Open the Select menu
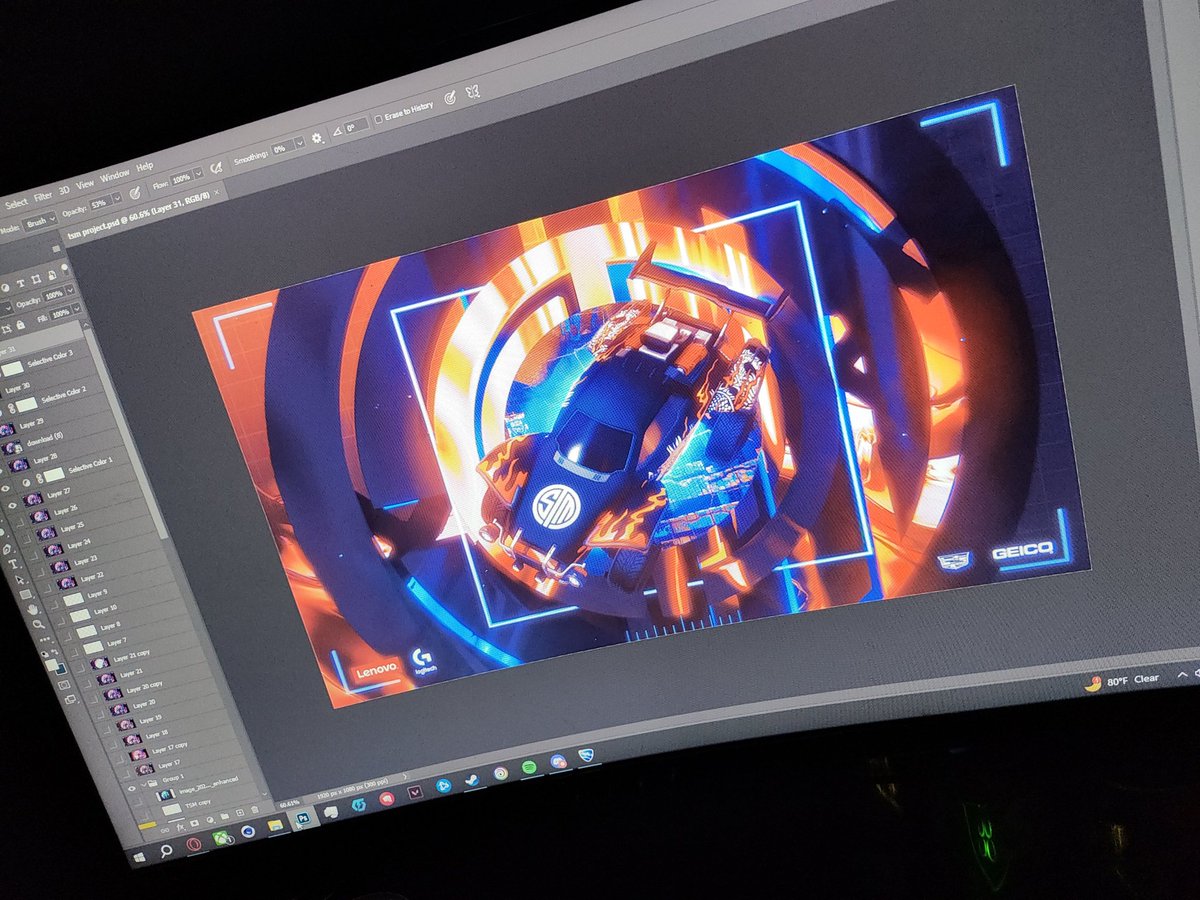Screen dimensions: 1200x900 pos(17,203)
